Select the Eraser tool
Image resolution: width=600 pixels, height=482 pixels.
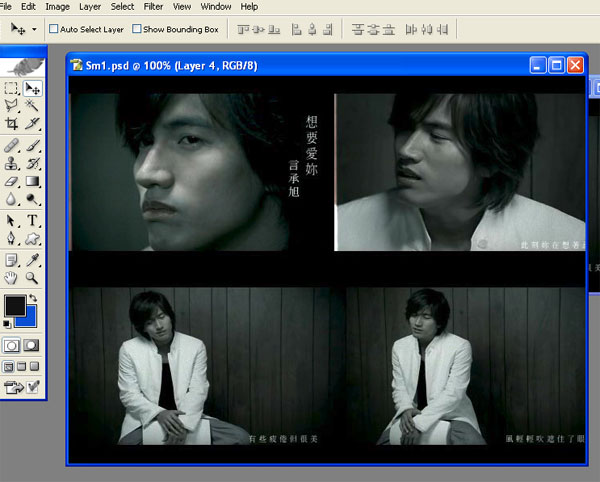[11, 181]
